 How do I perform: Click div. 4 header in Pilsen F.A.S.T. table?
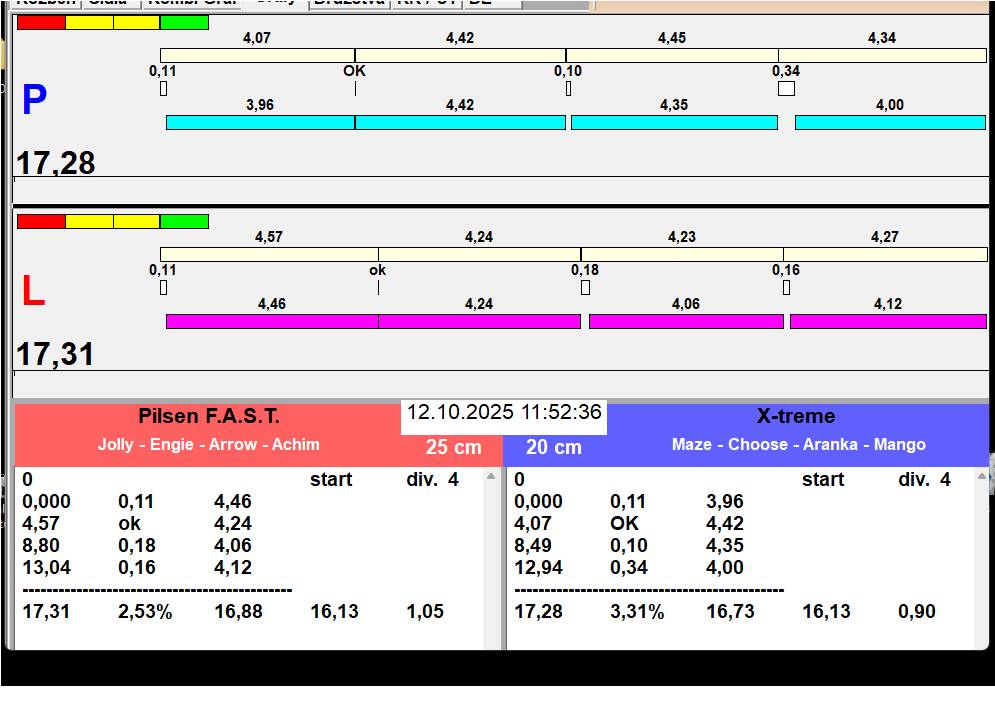click(x=433, y=480)
